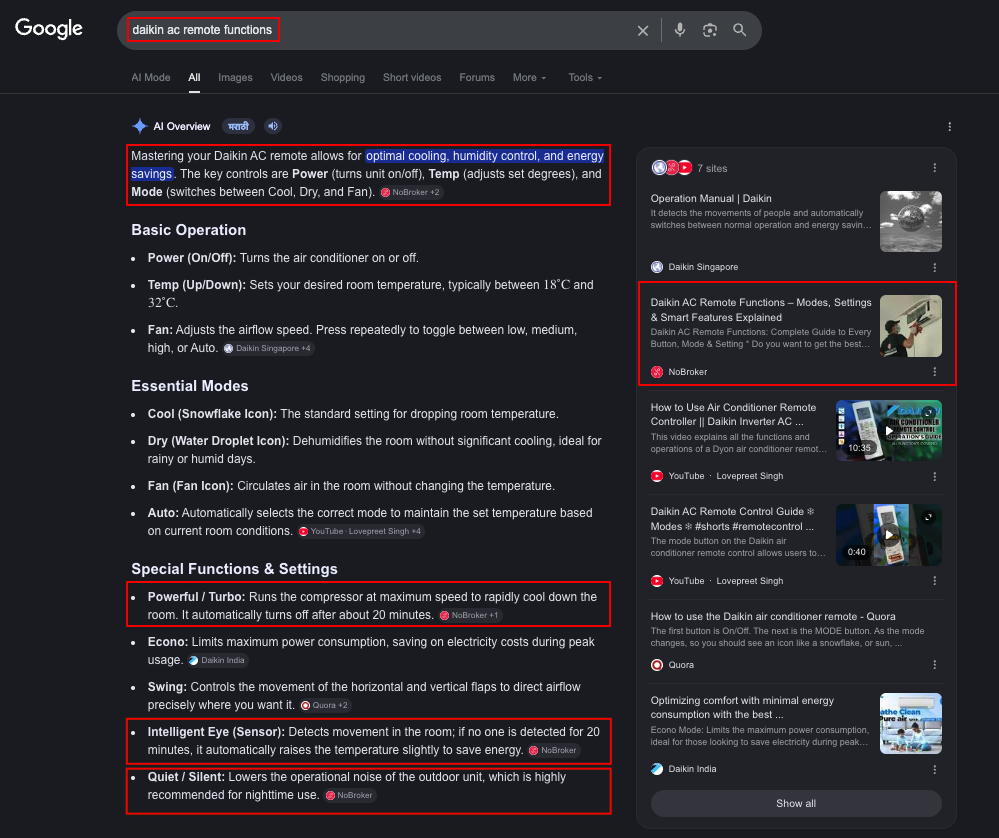Open options for the 10:35 YouTube video
999x838 pixels.
(935, 477)
